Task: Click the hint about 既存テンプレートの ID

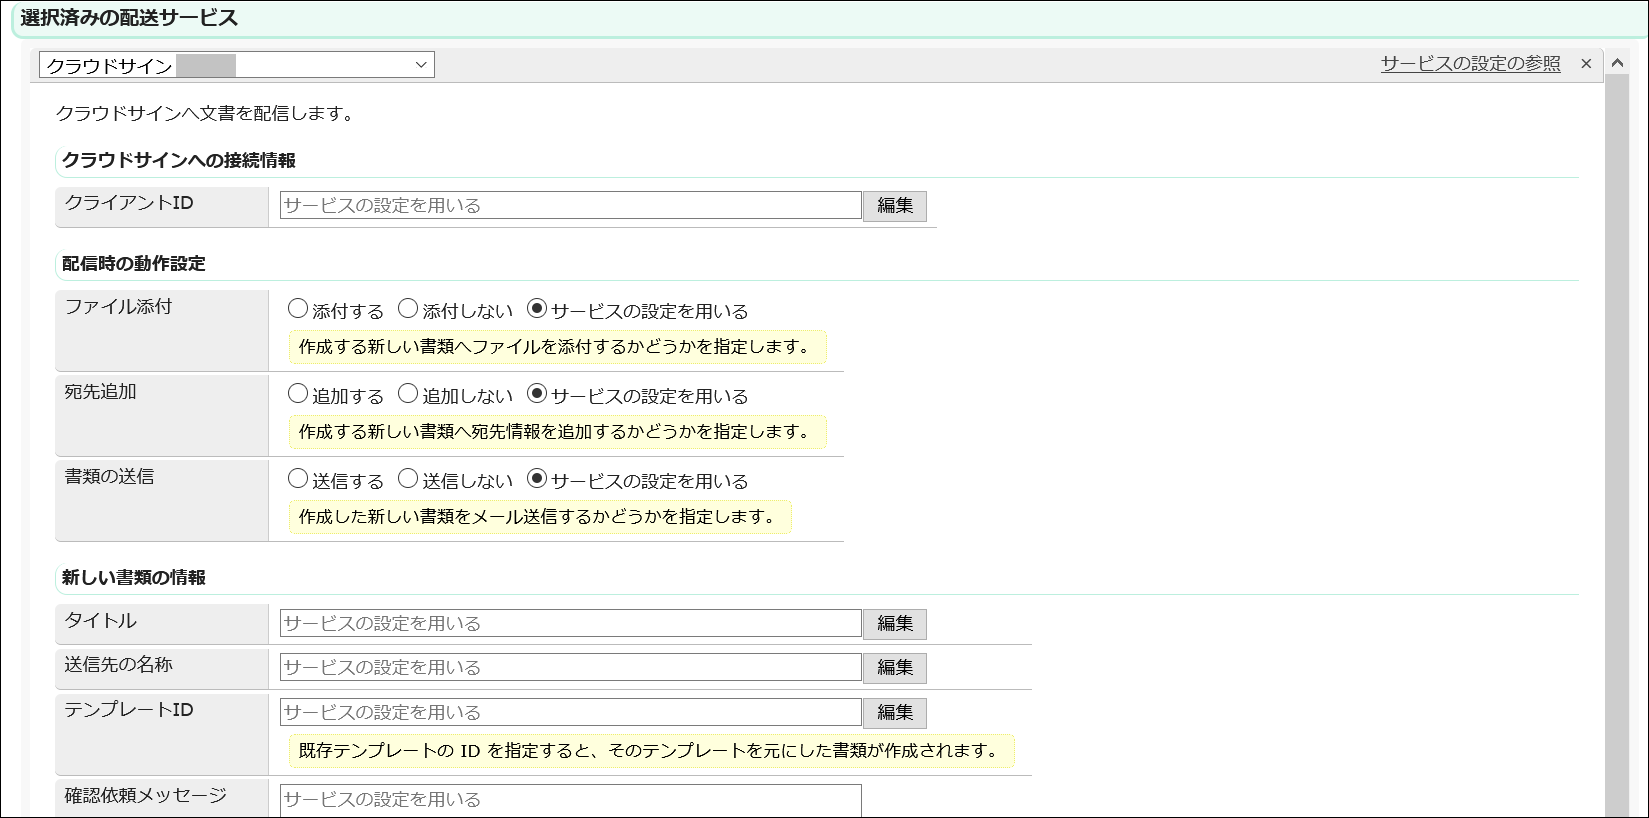Action: click(x=652, y=751)
